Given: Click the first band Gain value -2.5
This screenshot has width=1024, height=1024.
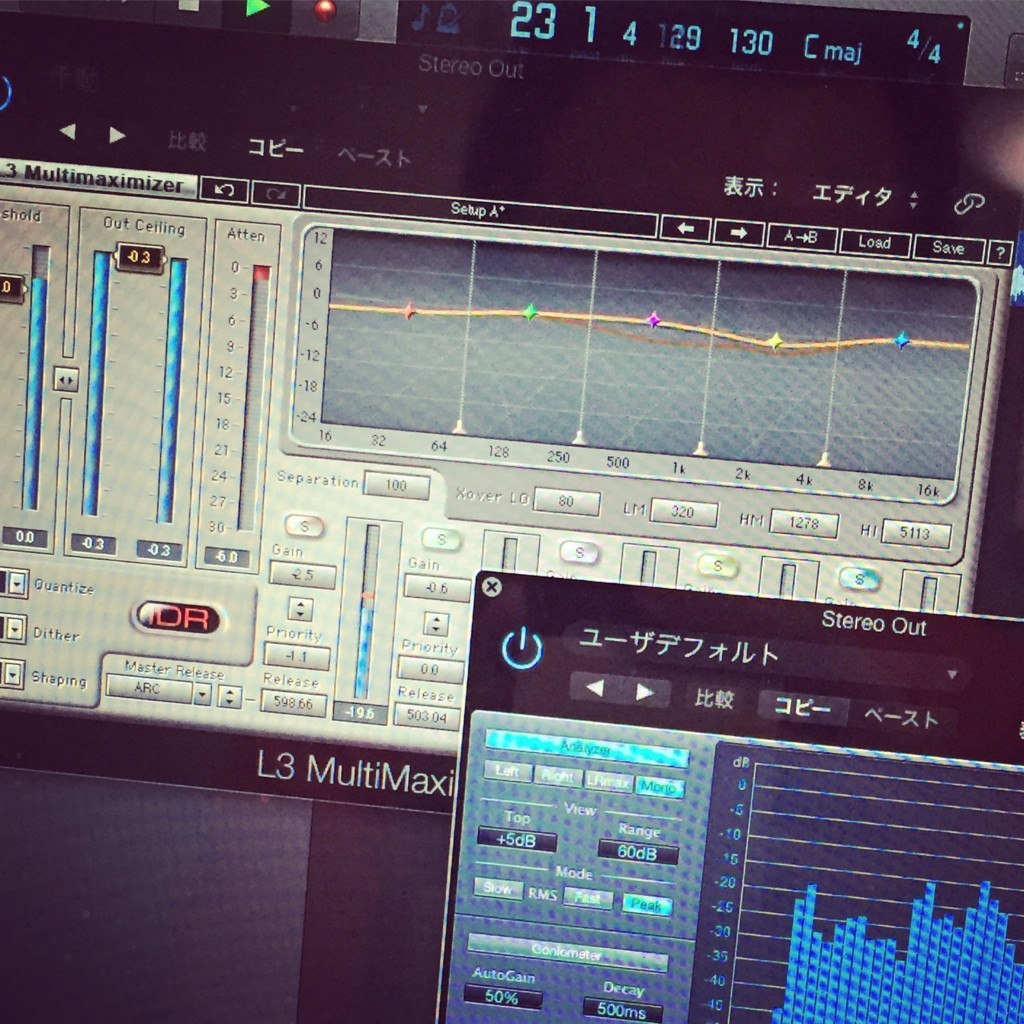Looking at the screenshot, I should 302,575.
